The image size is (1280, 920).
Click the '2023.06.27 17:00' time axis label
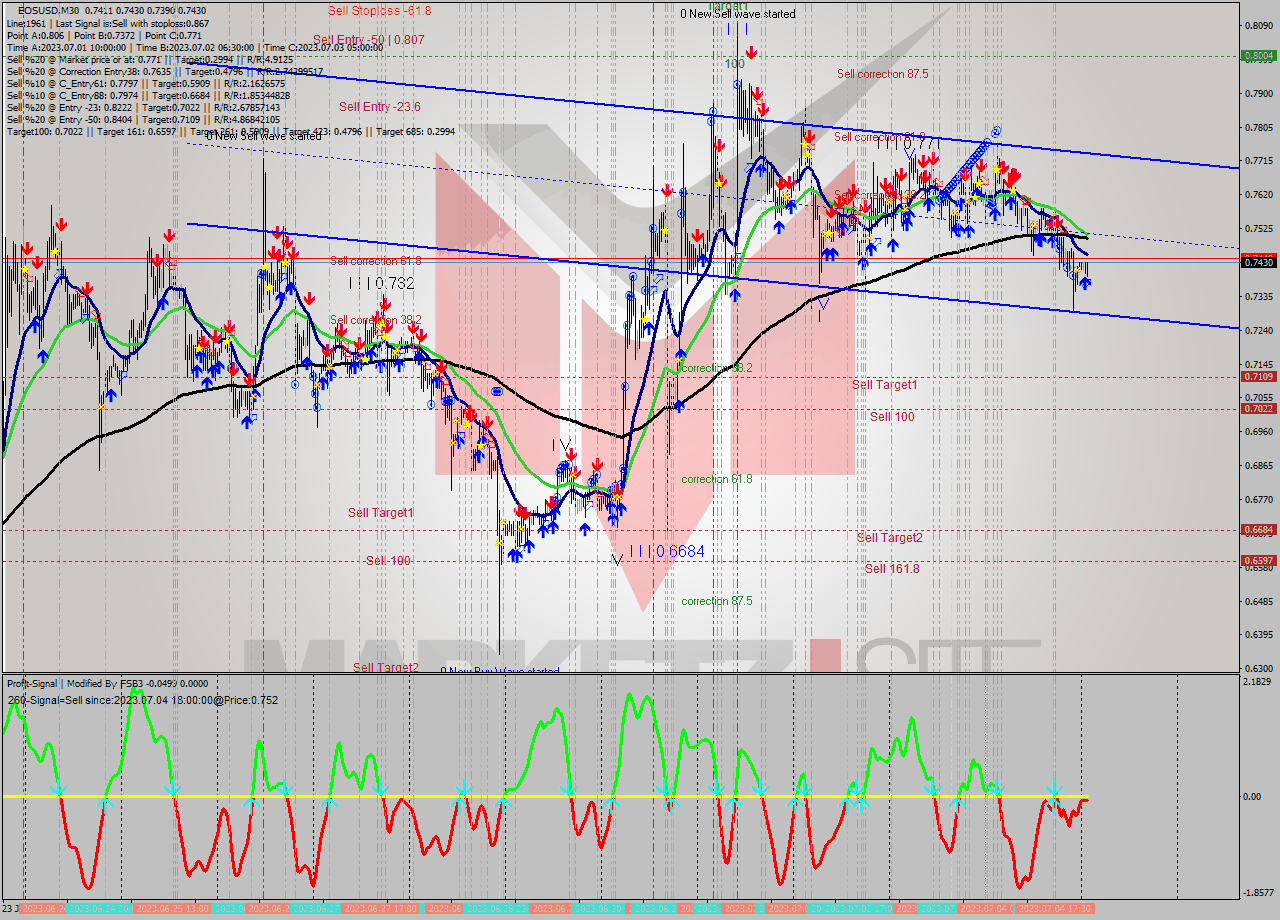click(x=382, y=908)
